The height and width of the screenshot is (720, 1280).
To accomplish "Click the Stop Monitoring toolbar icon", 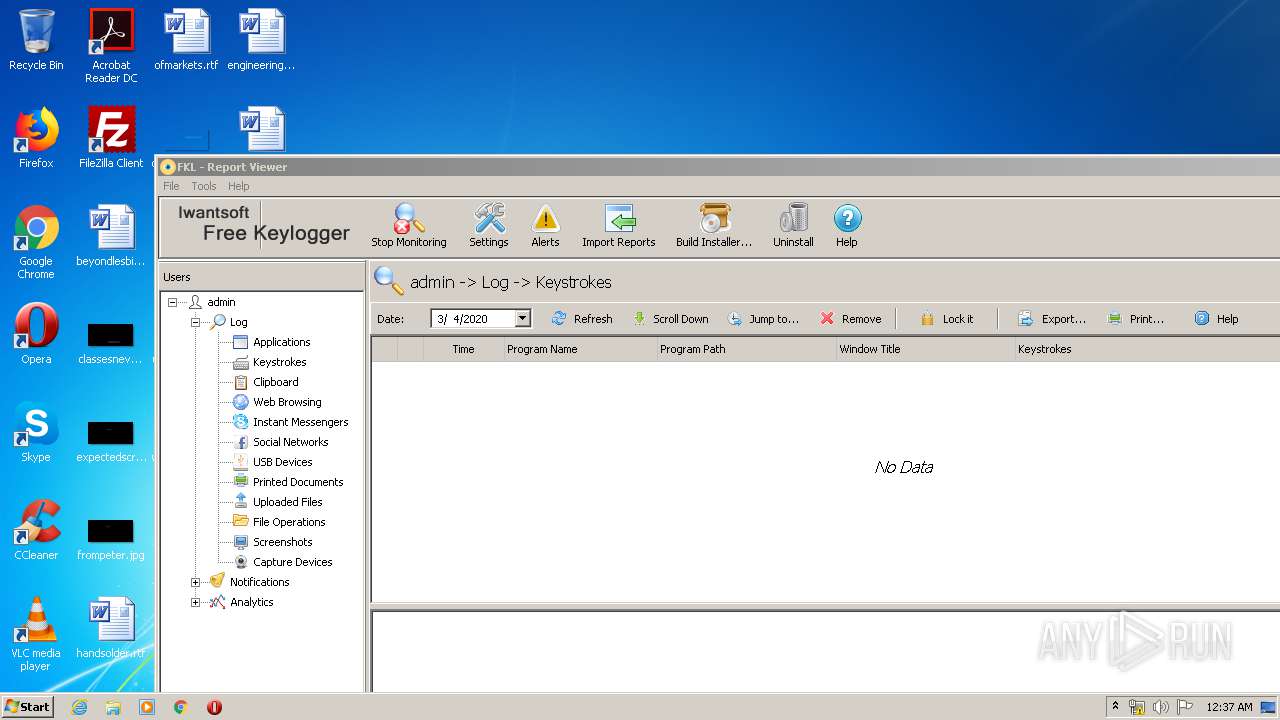I will pos(408,225).
